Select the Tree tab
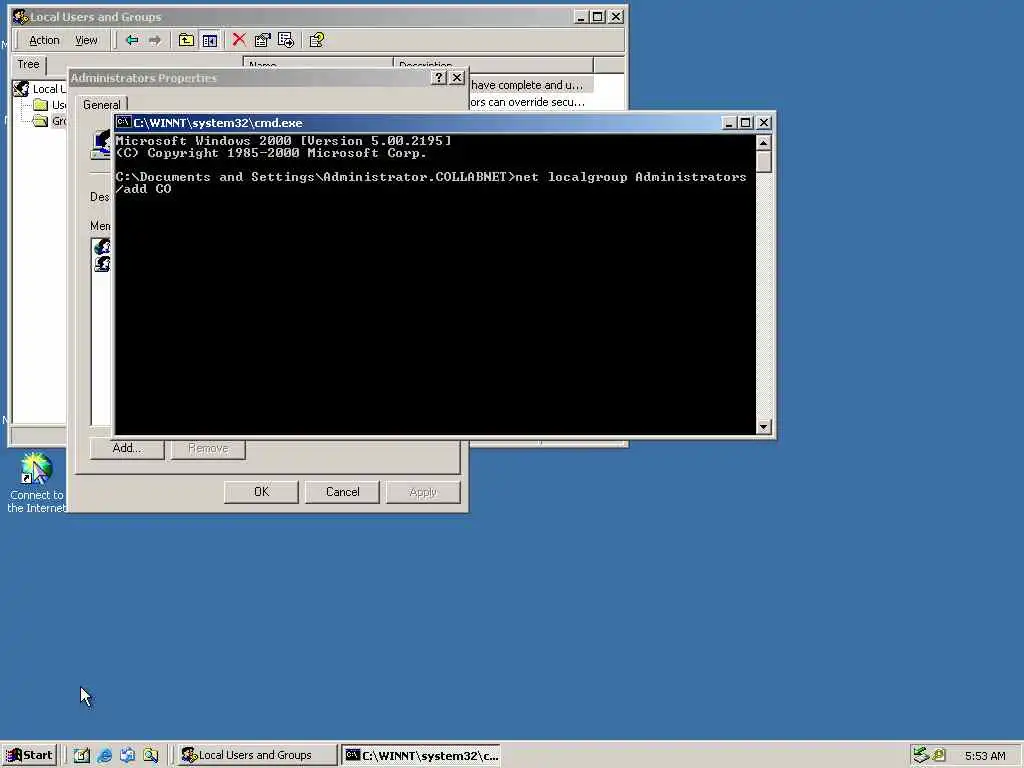The image size is (1024, 768). pos(28,64)
